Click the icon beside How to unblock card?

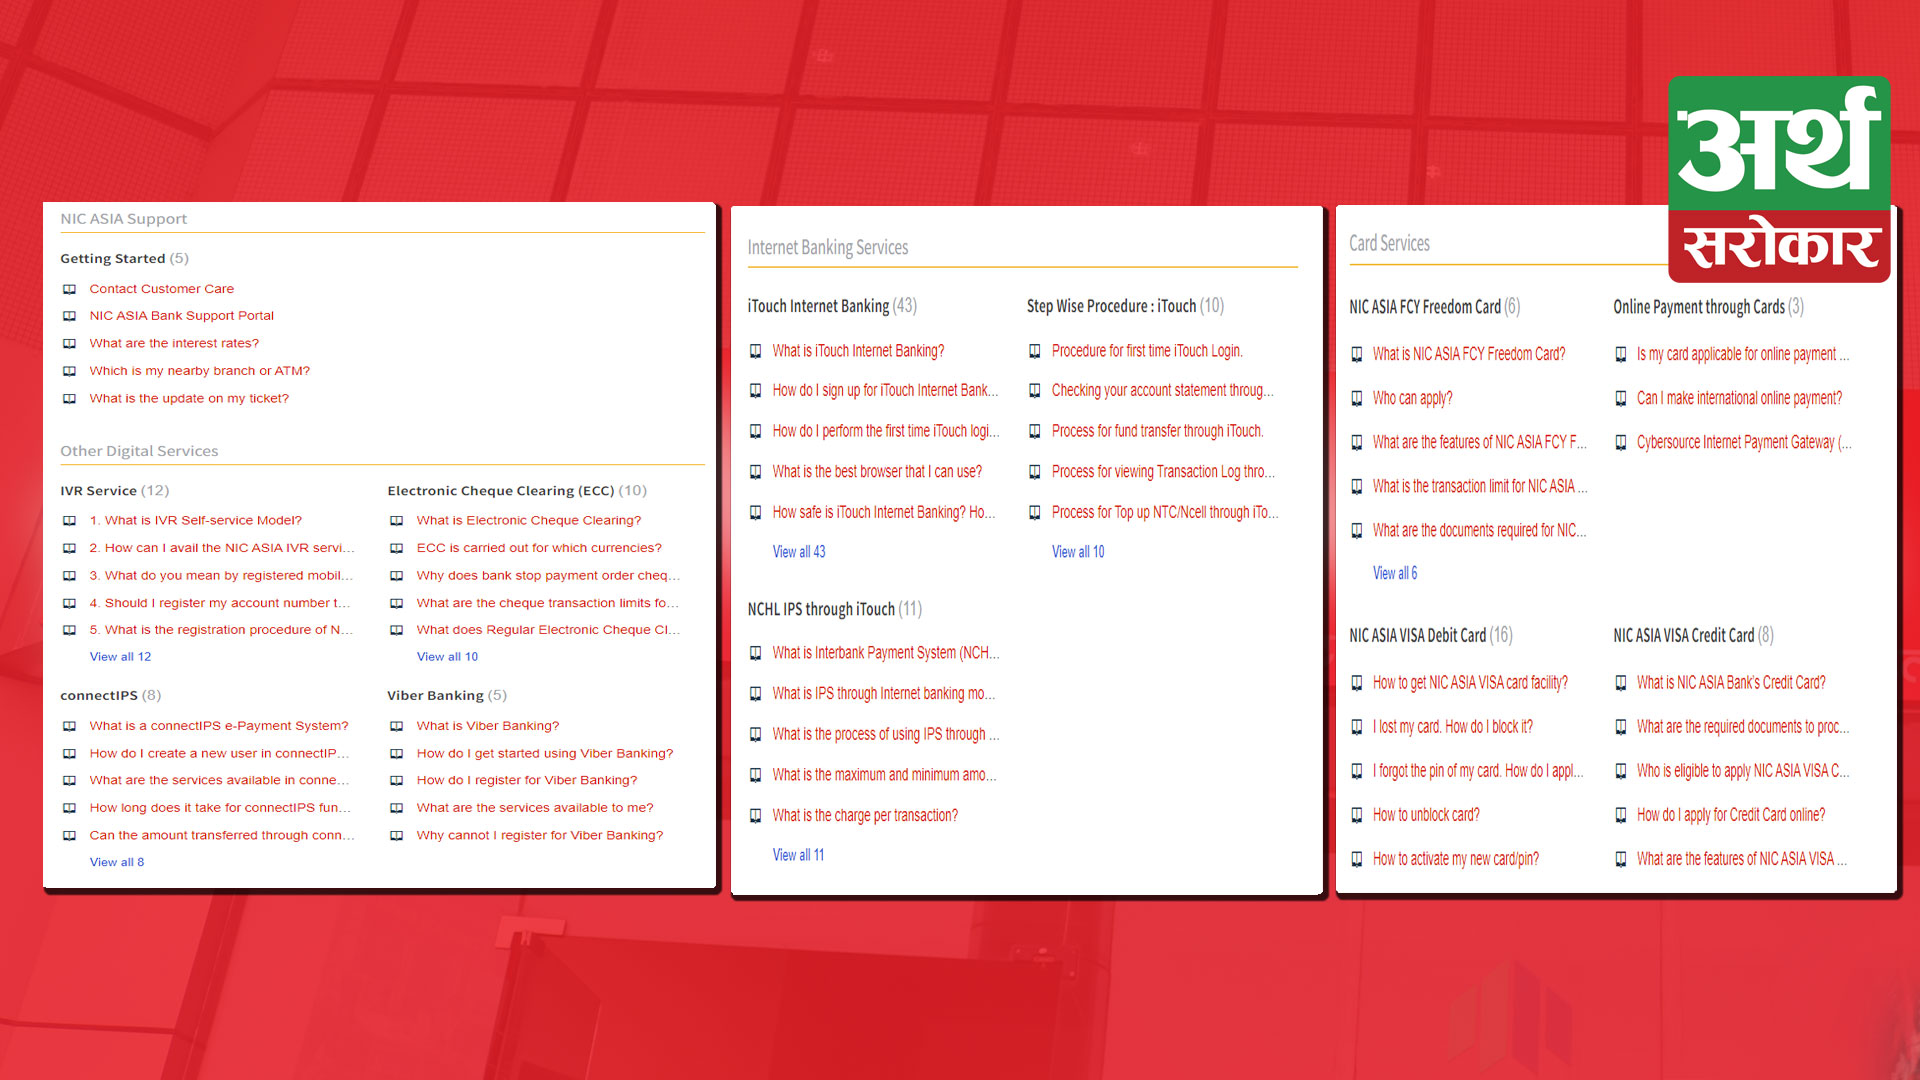pyautogui.click(x=1356, y=815)
